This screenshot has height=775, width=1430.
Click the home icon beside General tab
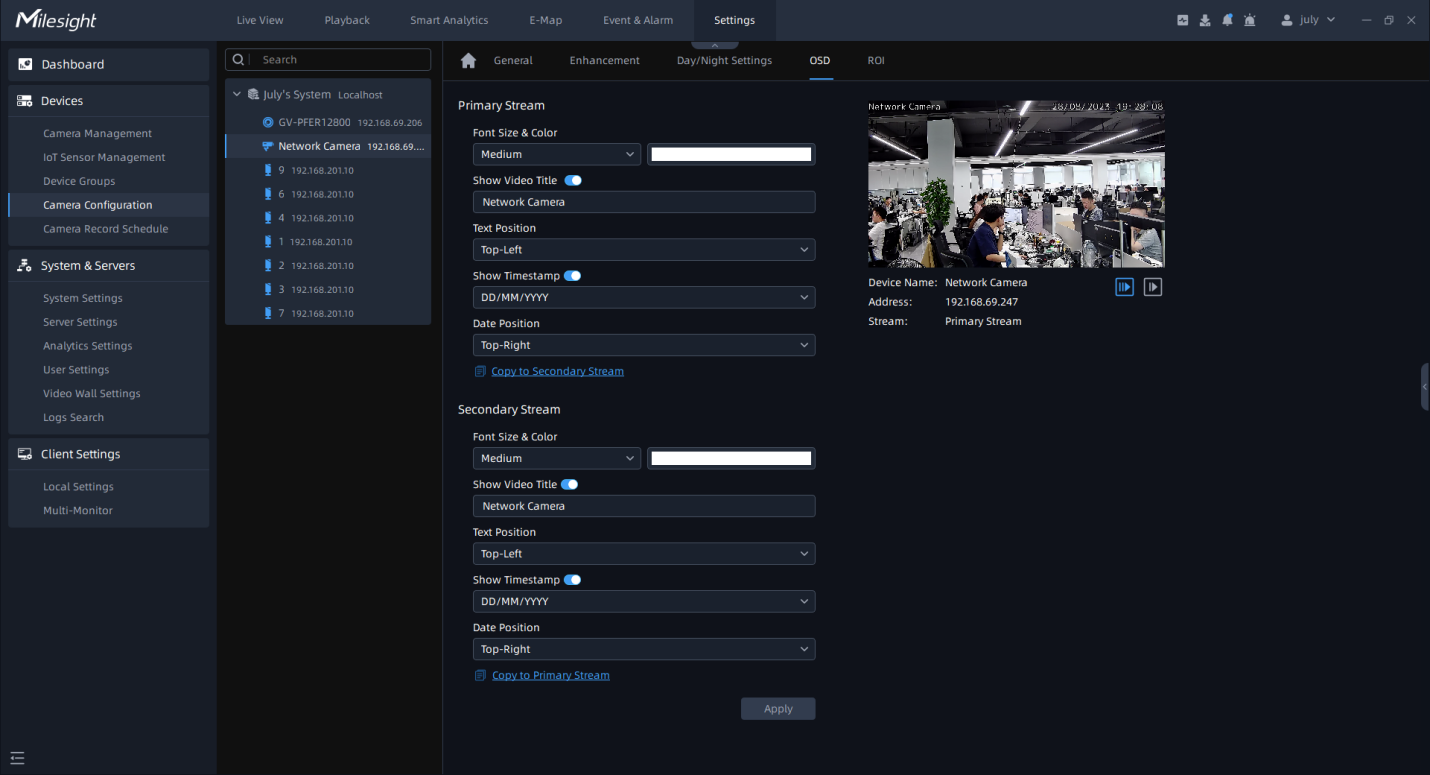pos(468,61)
